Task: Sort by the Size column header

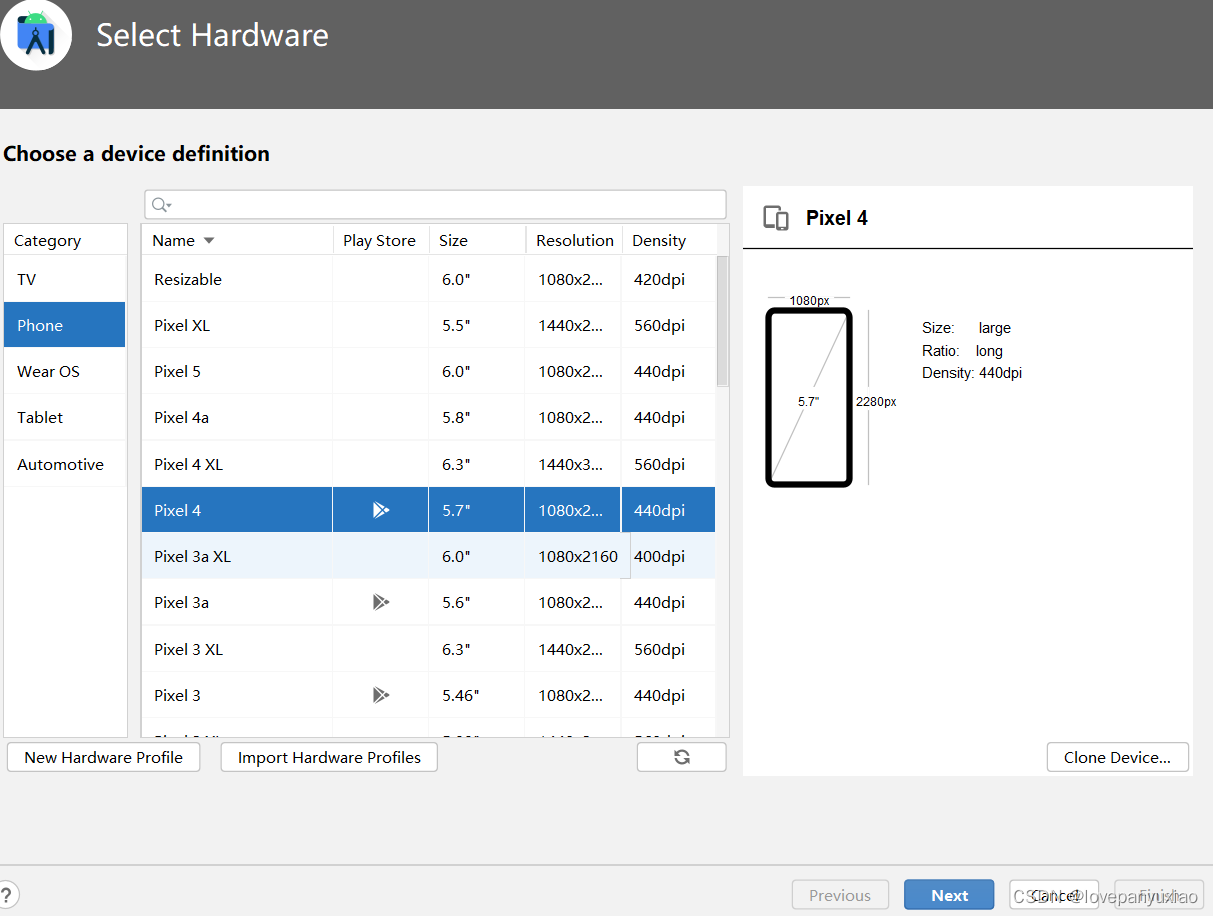Action: click(x=477, y=240)
